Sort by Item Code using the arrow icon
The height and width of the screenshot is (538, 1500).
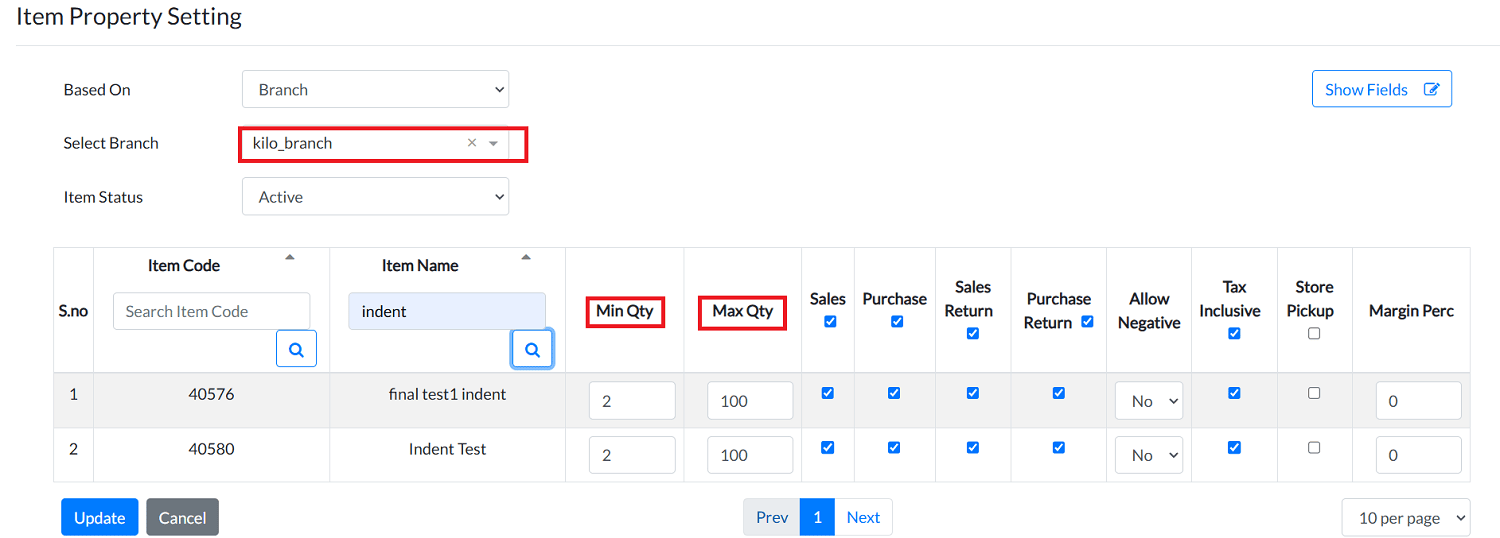[x=290, y=258]
